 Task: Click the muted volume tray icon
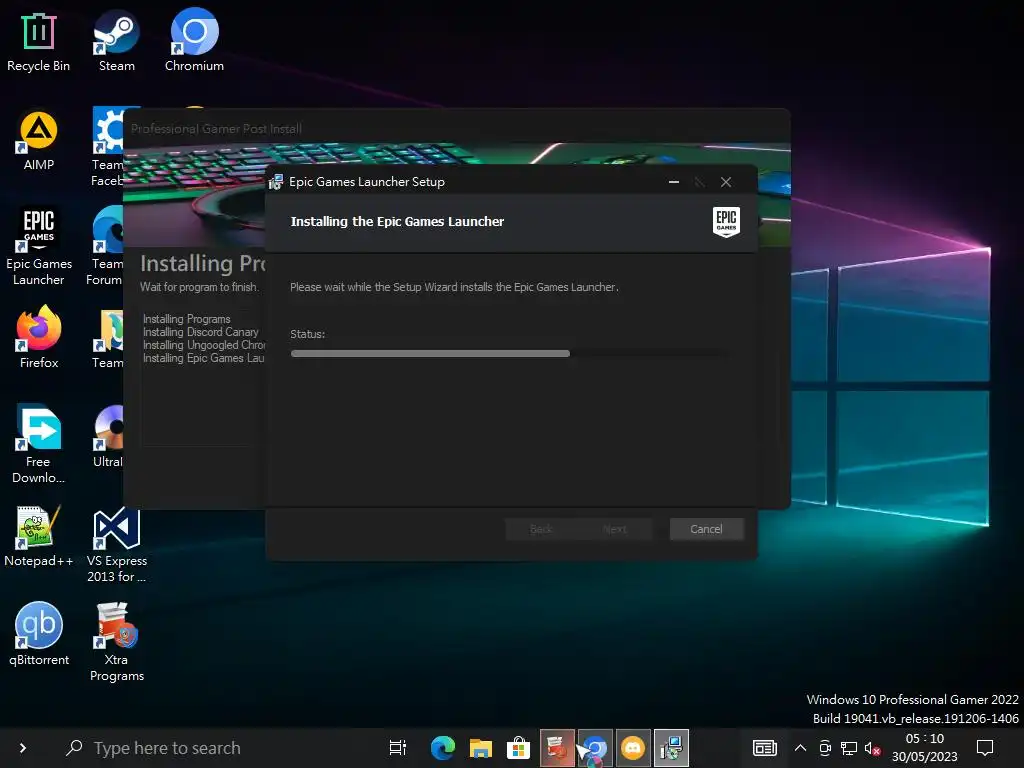click(x=872, y=748)
